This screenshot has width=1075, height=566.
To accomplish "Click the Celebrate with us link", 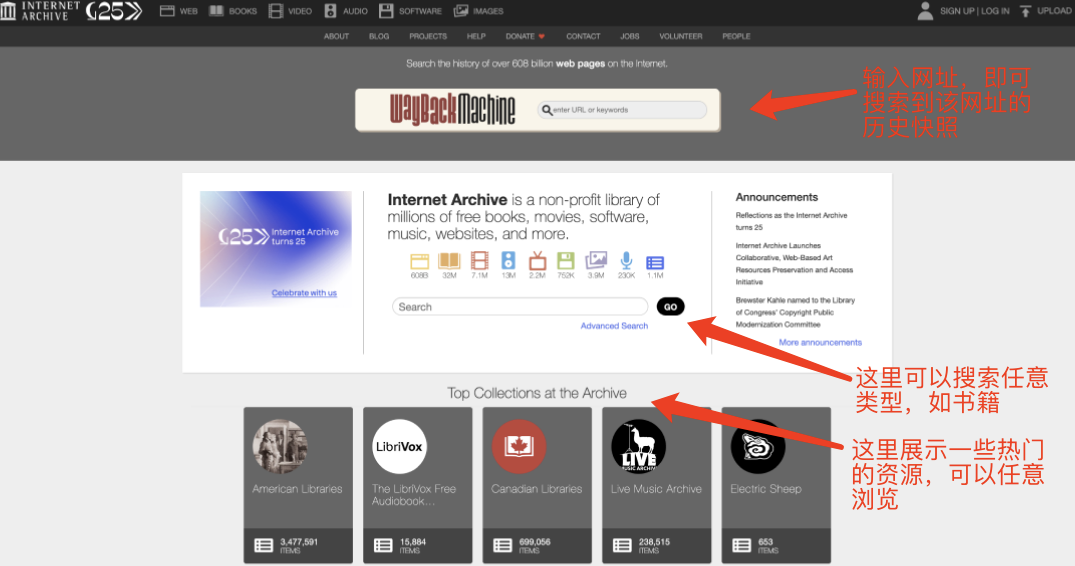I will [x=304, y=293].
